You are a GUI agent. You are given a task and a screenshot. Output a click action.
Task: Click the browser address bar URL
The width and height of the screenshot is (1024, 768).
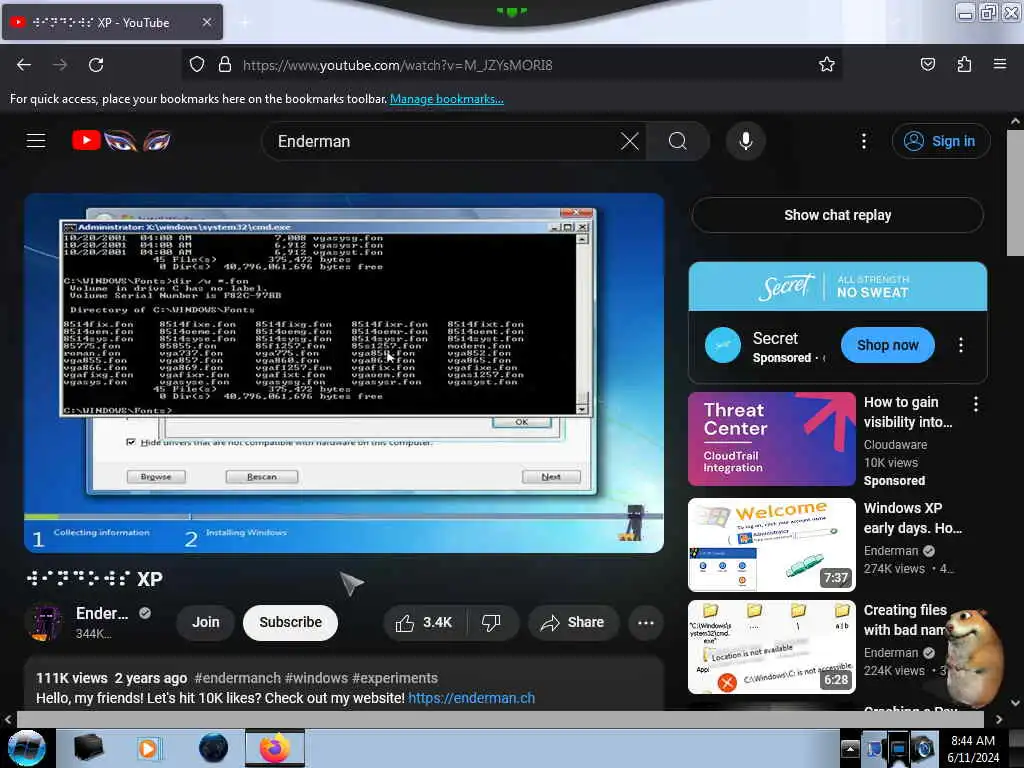[398, 65]
